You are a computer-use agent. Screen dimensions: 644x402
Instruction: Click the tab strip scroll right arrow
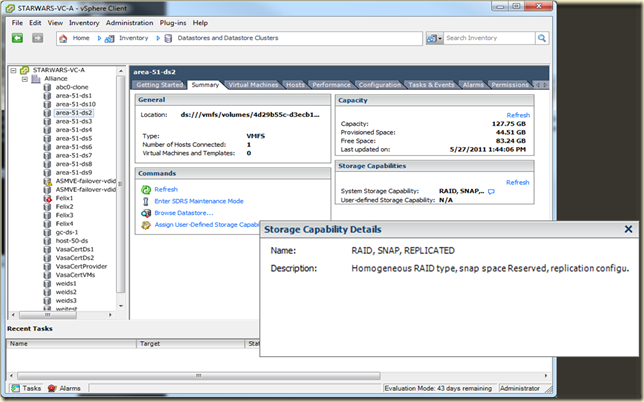pyautogui.click(x=545, y=85)
